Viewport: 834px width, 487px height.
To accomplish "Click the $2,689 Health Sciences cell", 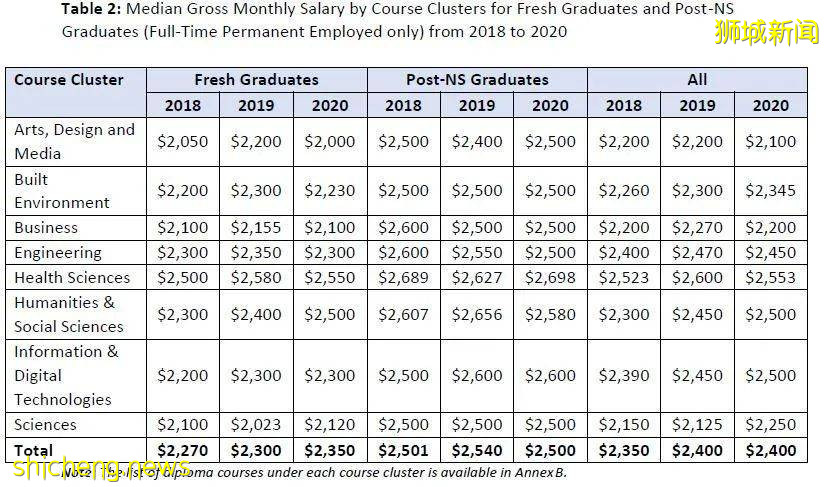I will click(404, 277).
